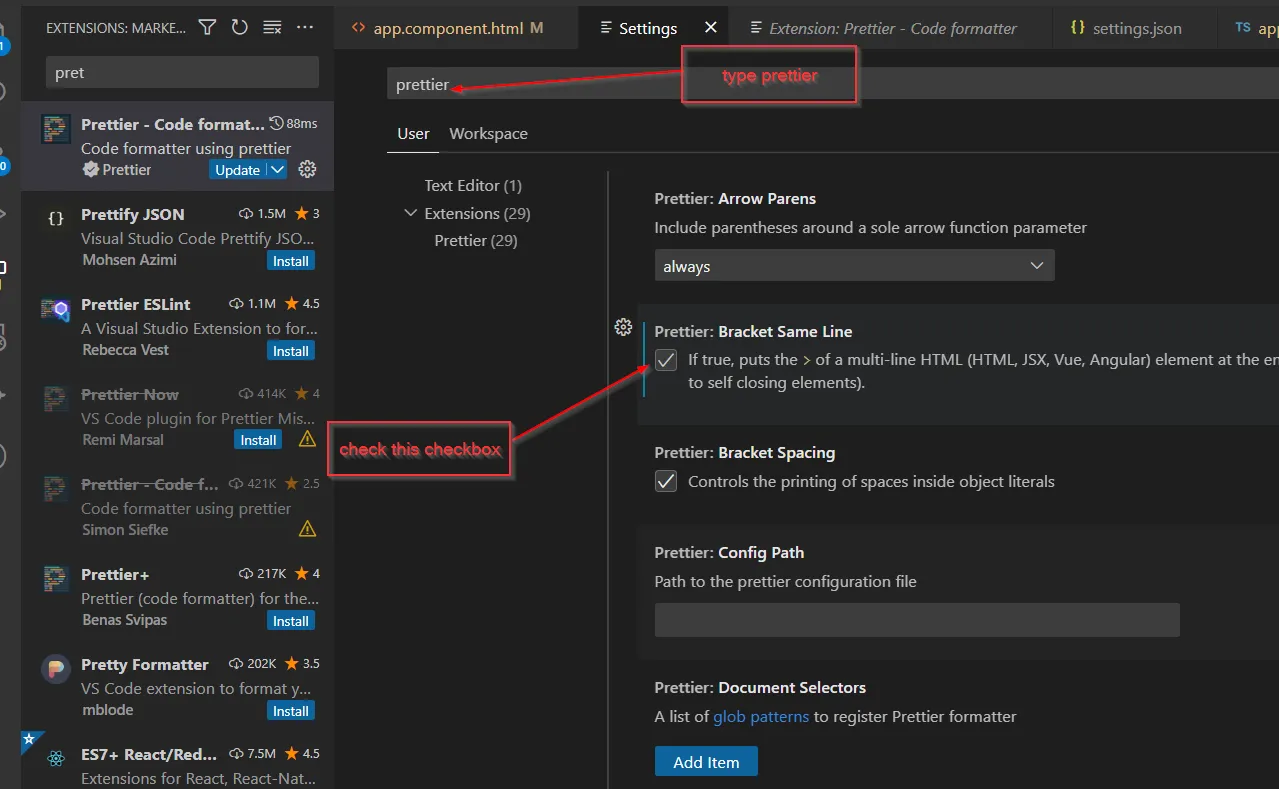Viewport: 1279px width, 789px height.
Task: Open the Update button dropdown arrow
Action: 278,170
